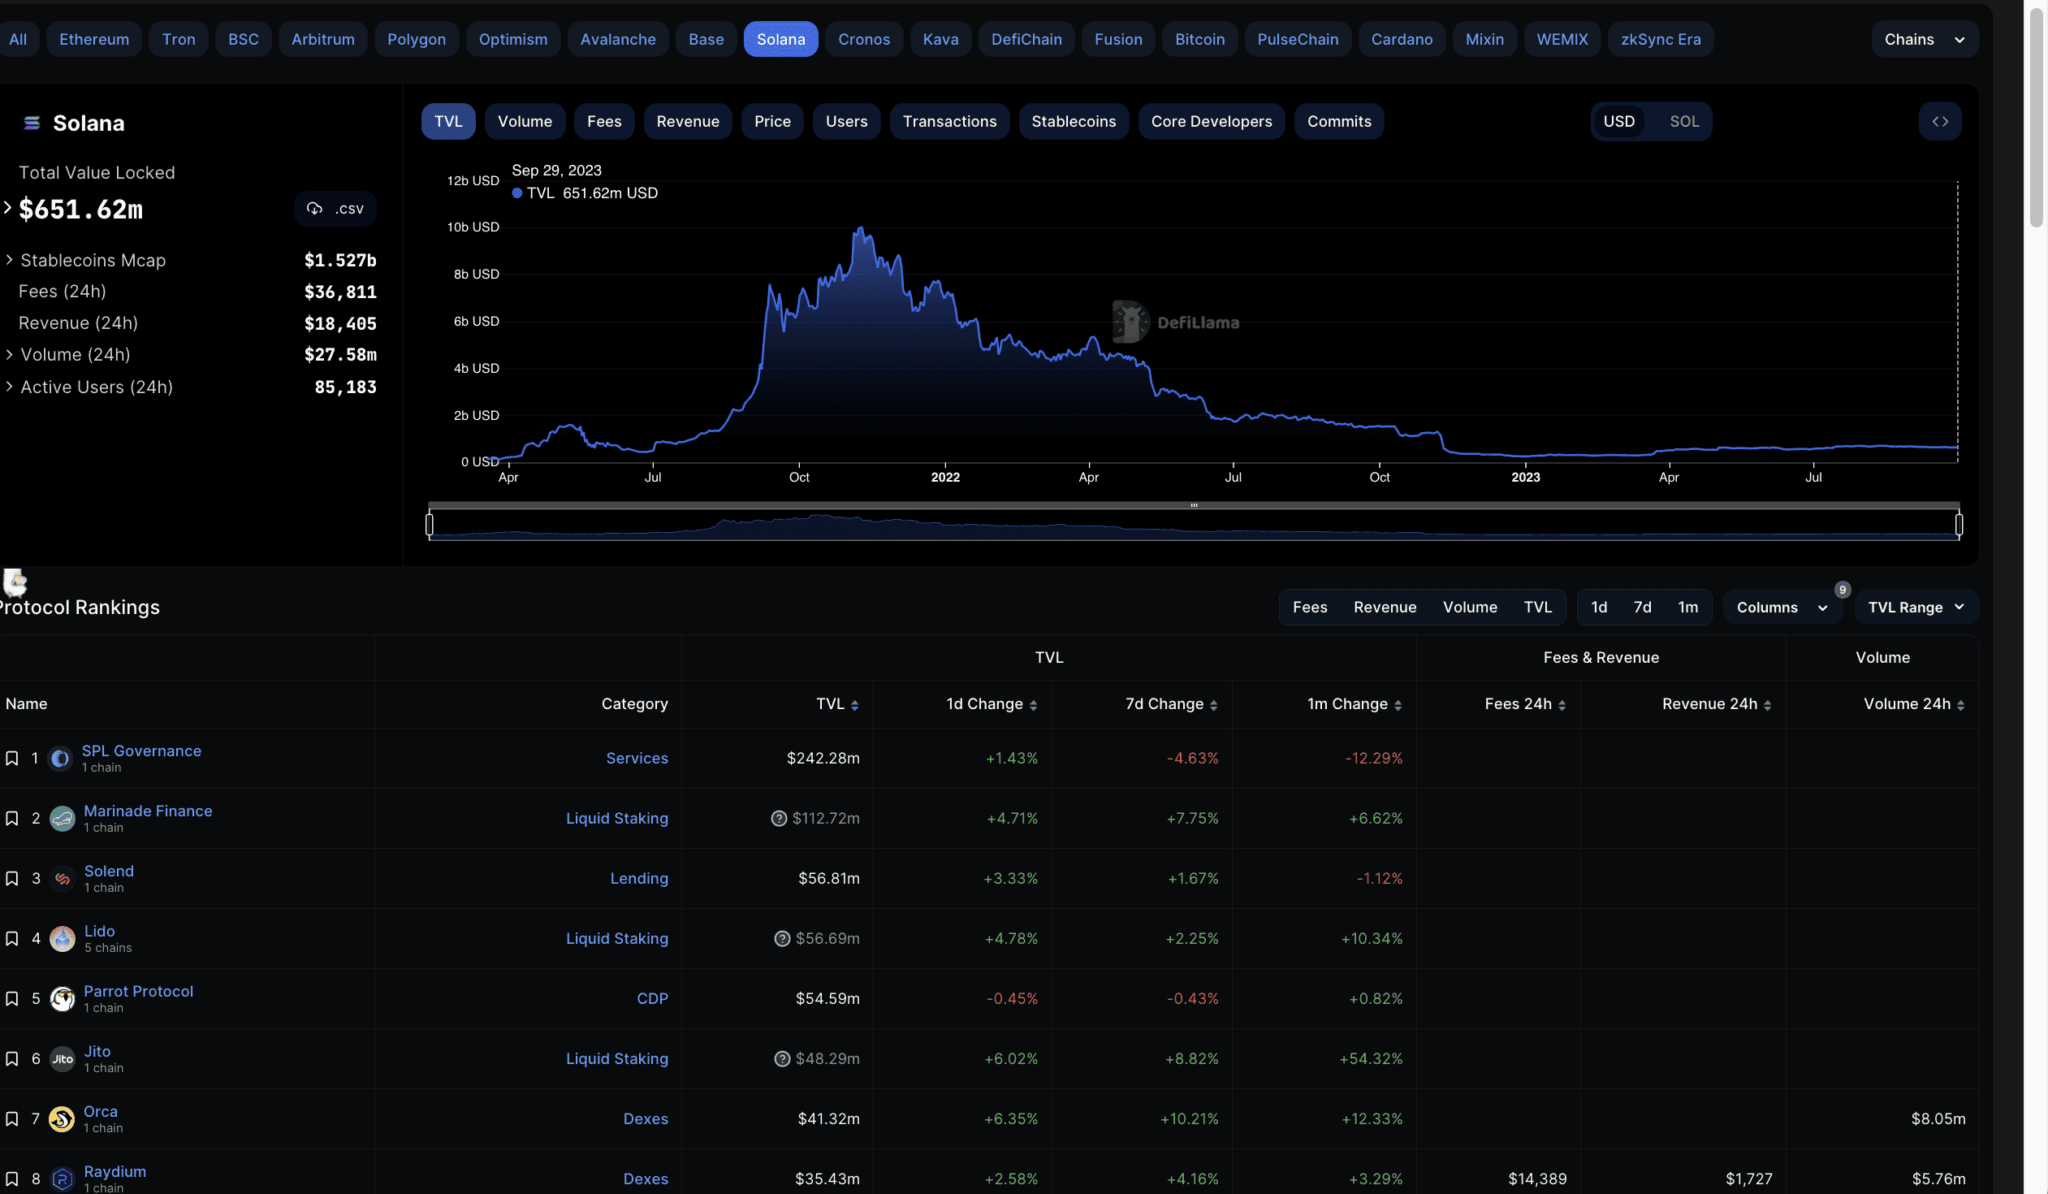Click the Raydium protocol logo
Screen dimensions: 2048x1194
coord(62,1179)
